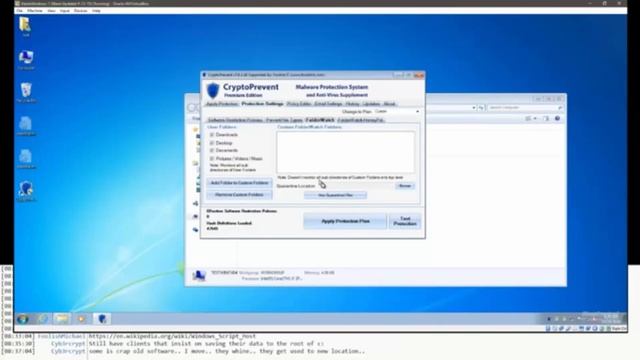Open the Prevent File Types sub-tab
Viewport: 640px width, 360px height.
tap(284, 120)
